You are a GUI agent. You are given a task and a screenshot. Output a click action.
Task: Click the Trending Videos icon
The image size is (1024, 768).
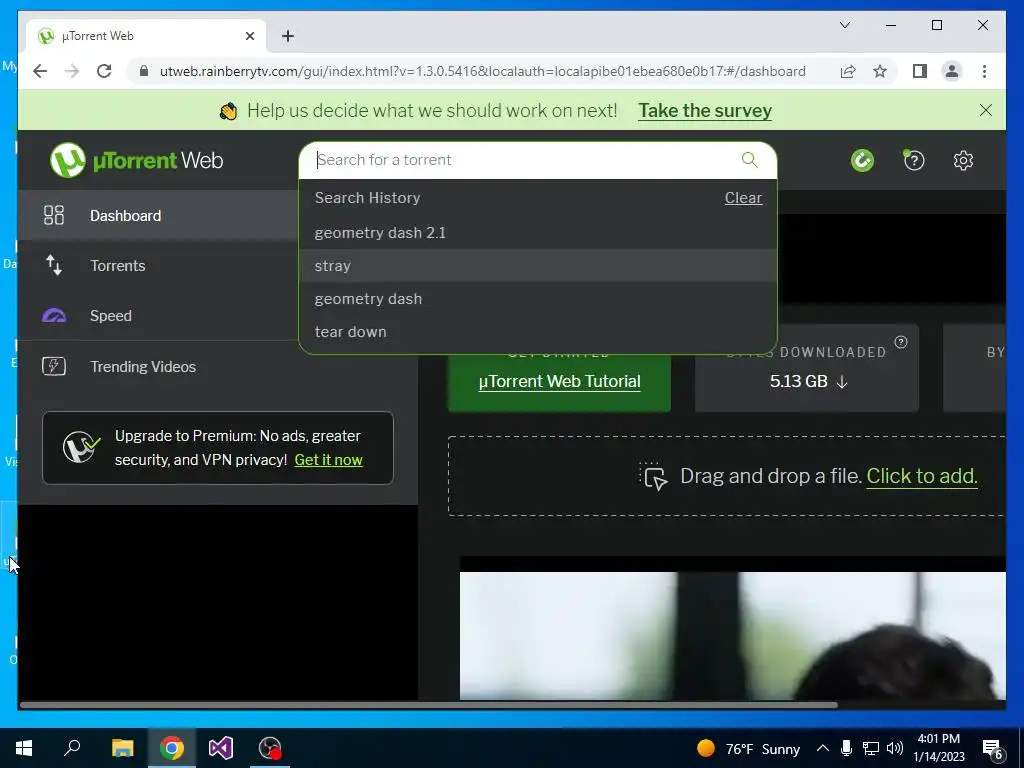point(54,366)
